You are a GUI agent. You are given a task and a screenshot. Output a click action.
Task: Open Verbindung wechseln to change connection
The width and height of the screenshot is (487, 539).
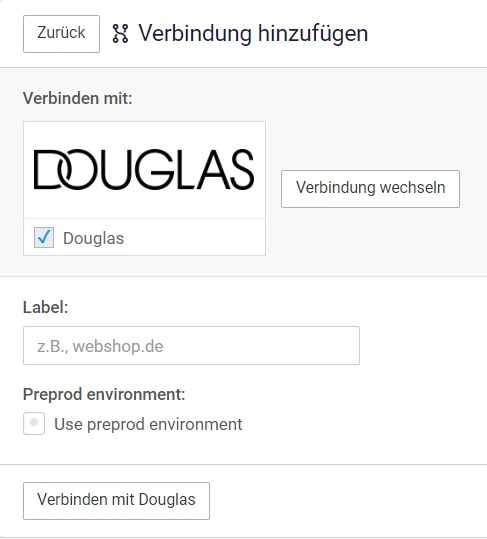370,189
